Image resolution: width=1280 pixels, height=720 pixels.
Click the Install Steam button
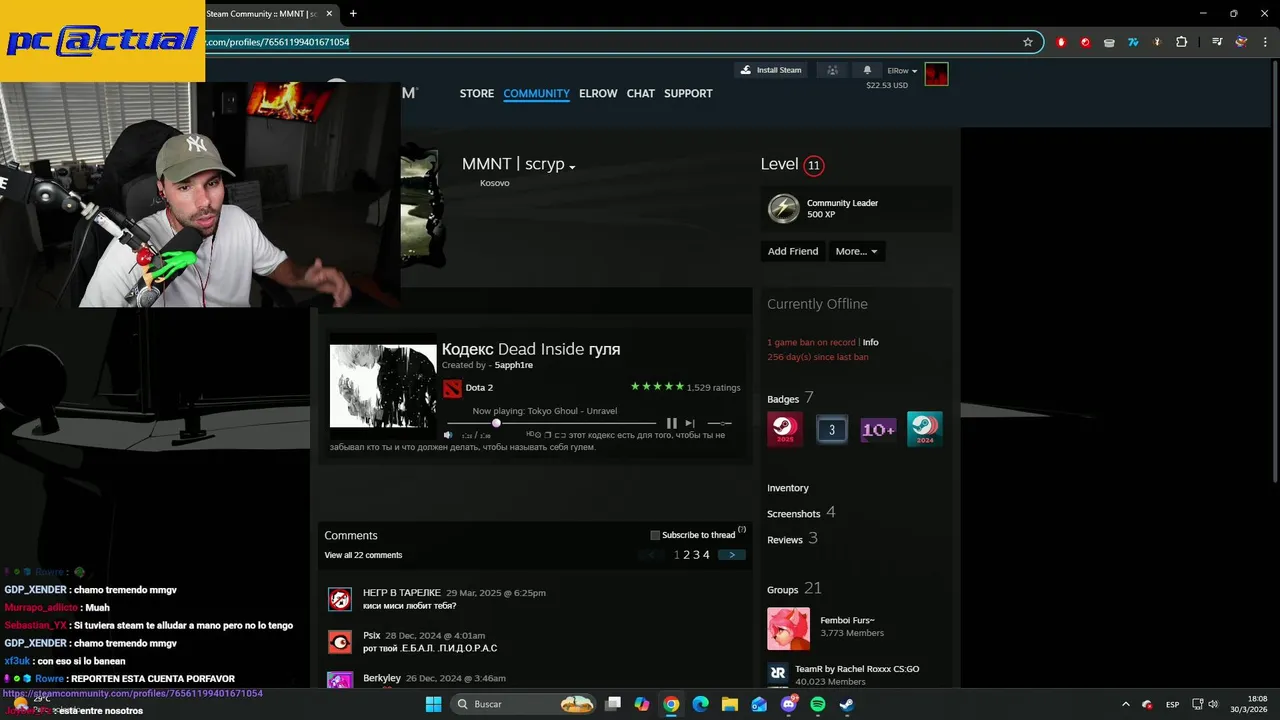[771, 70]
